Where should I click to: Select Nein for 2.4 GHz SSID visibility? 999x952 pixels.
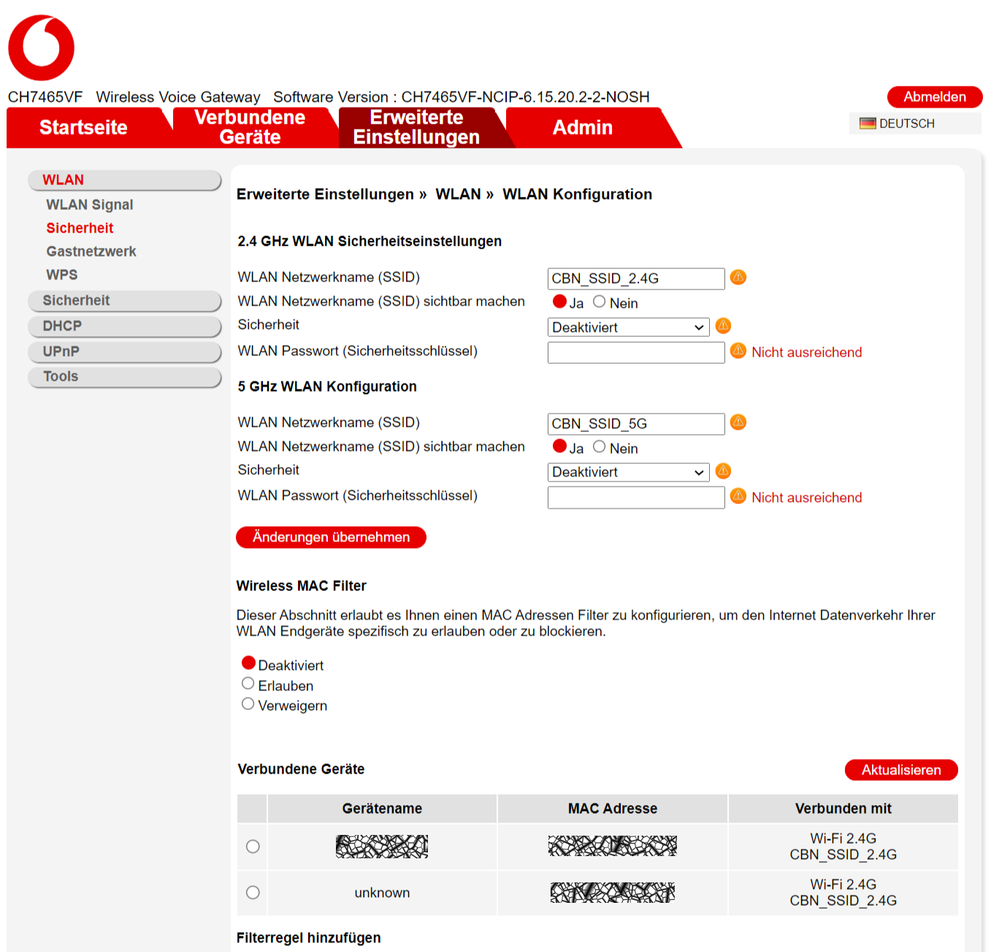pos(599,301)
